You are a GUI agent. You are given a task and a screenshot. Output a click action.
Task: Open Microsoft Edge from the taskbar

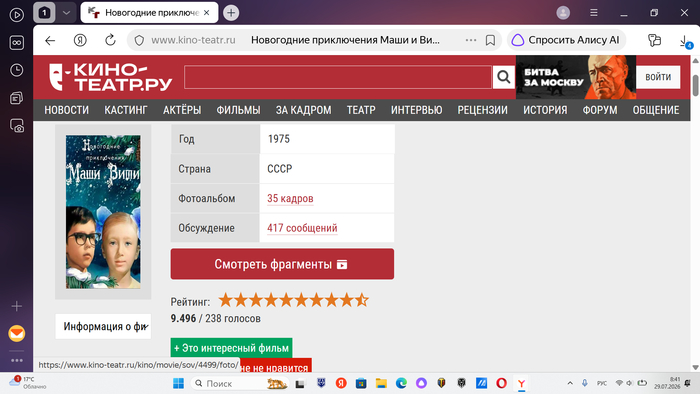click(x=401, y=383)
